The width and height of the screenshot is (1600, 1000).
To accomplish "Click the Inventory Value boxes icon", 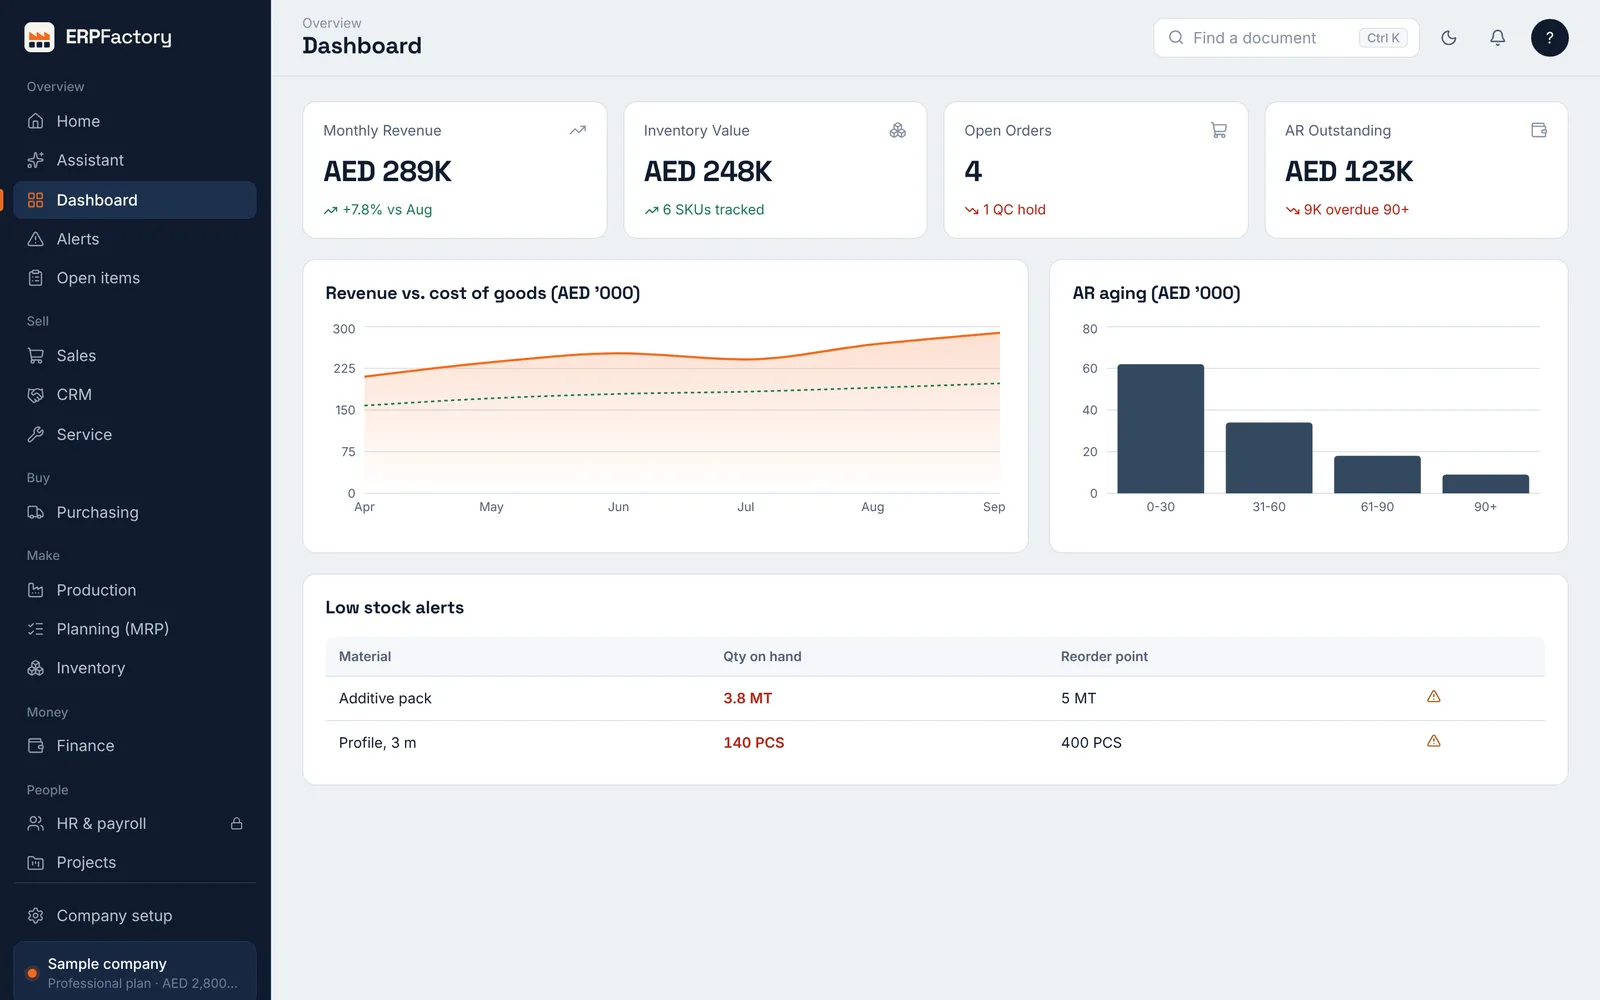I will (x=898, y=130).
